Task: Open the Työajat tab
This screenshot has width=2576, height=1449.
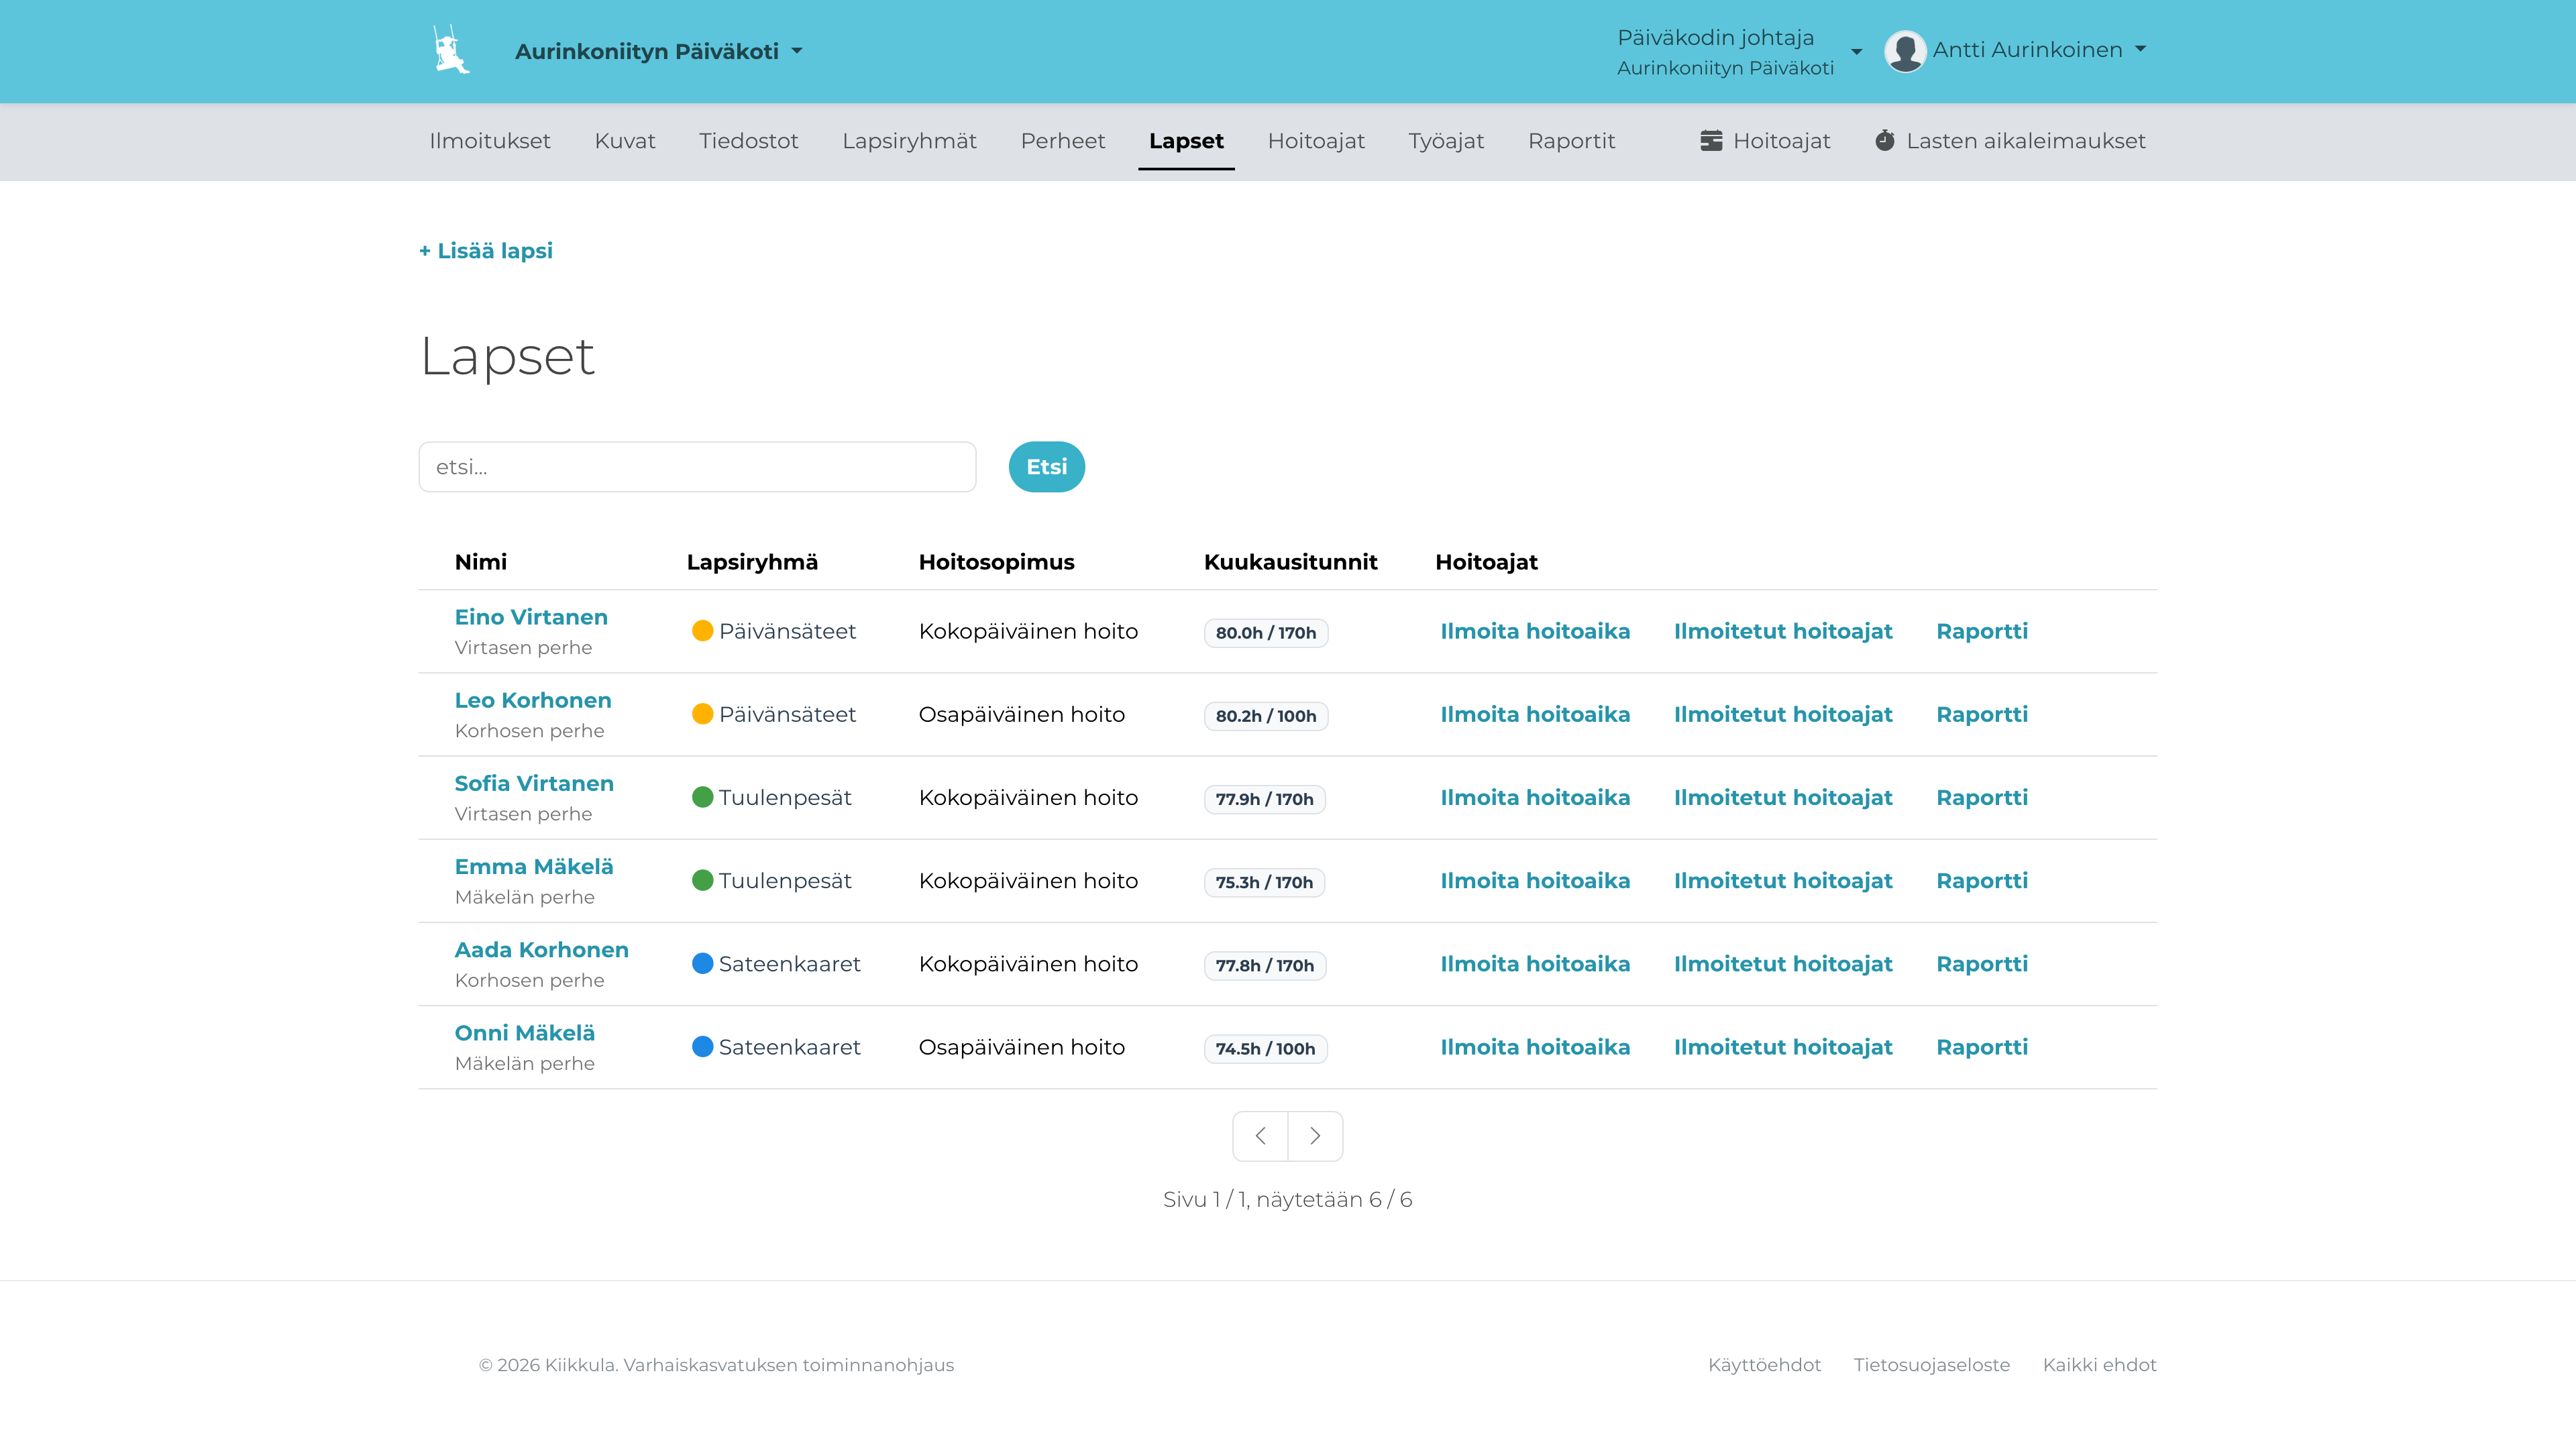Action: [x=1446, y=141]
